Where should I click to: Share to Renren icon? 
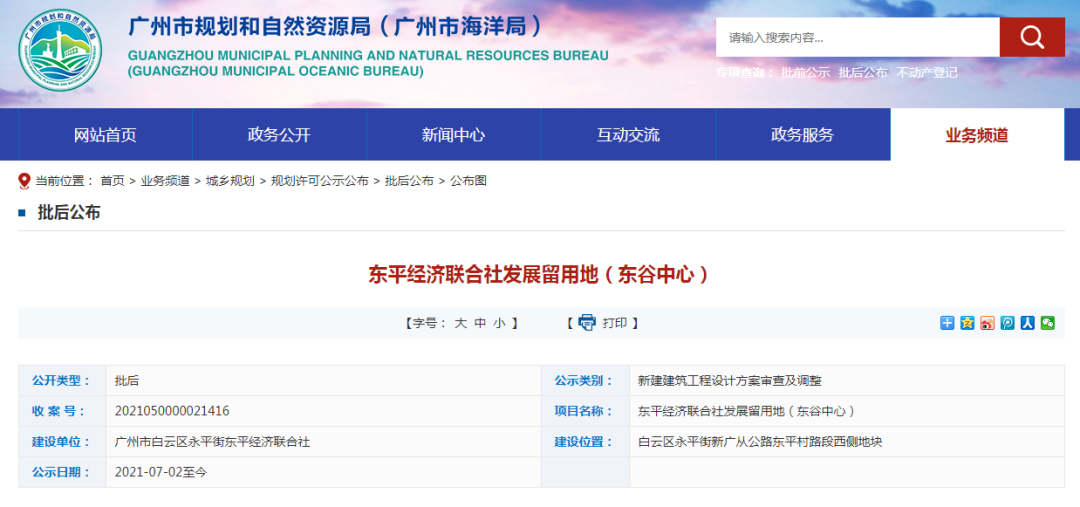(x=1028, y=322)
